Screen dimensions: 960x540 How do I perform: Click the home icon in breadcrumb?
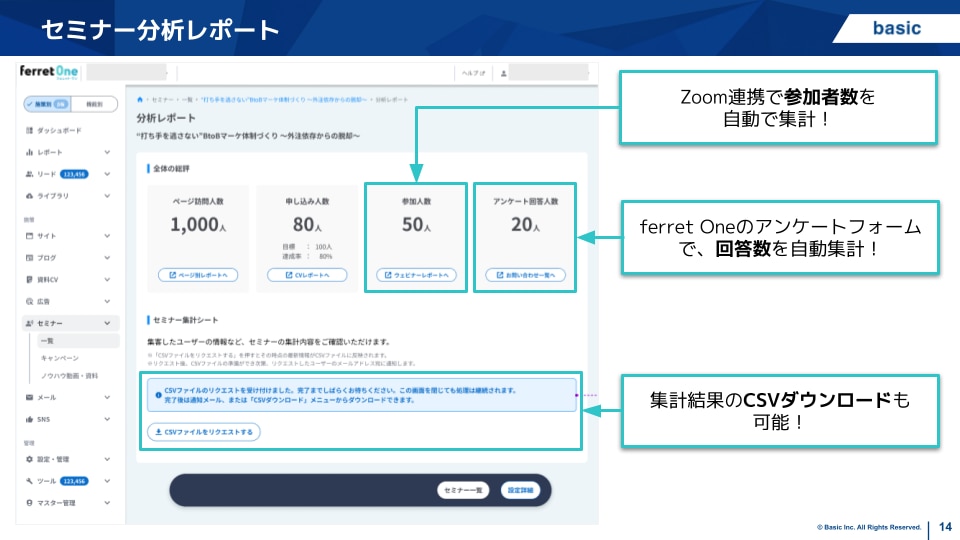(x=140, y=100)
